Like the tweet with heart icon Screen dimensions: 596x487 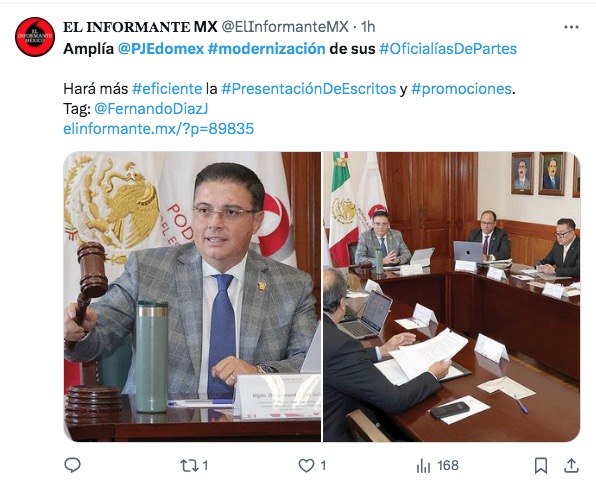pos(306,465)
